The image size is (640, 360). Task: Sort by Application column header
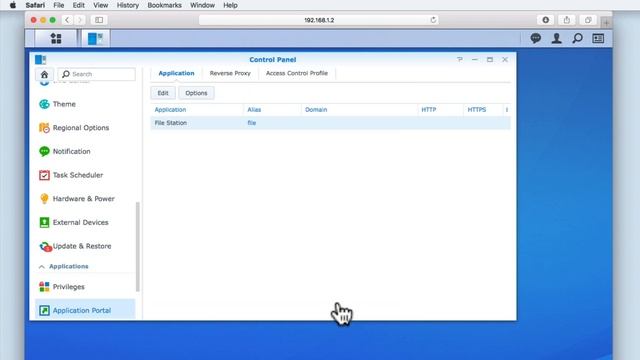click(x=197, y=110)
